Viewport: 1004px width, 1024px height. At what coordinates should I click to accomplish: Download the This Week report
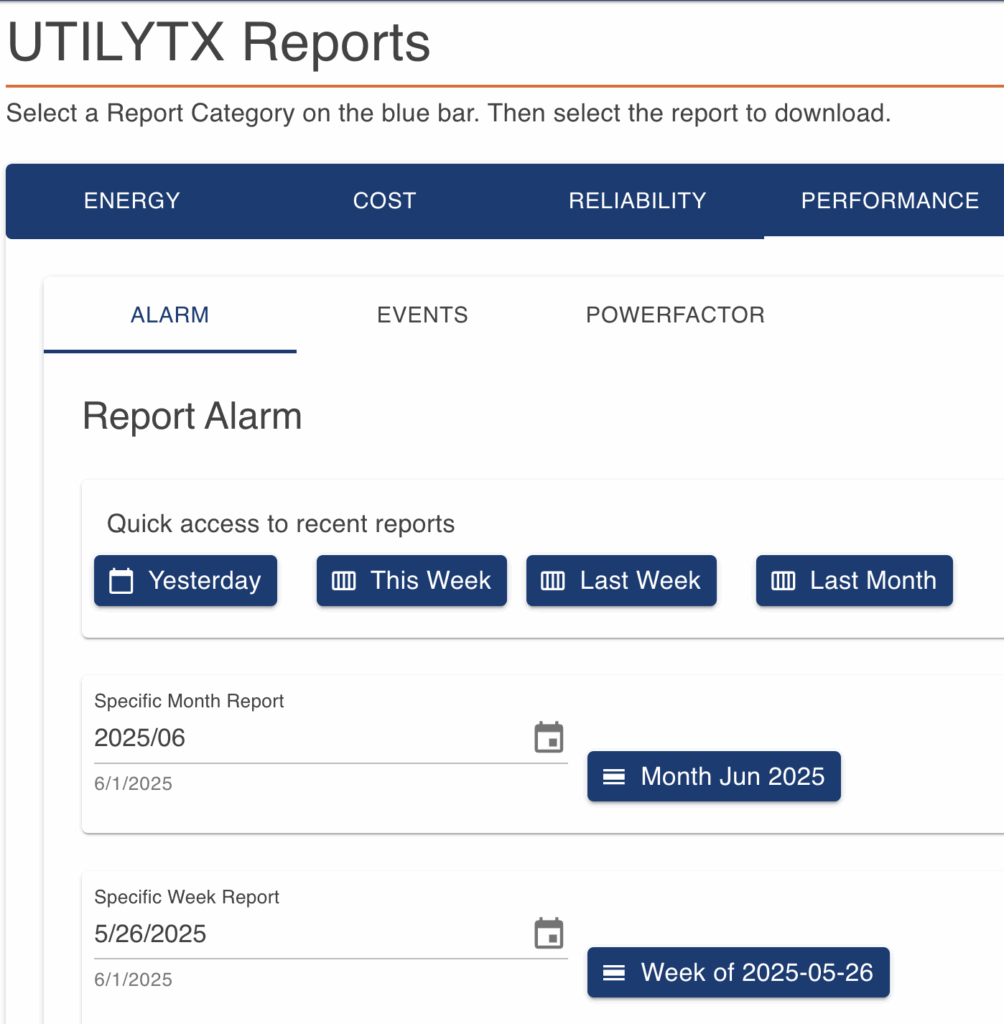tap(412, 581)
